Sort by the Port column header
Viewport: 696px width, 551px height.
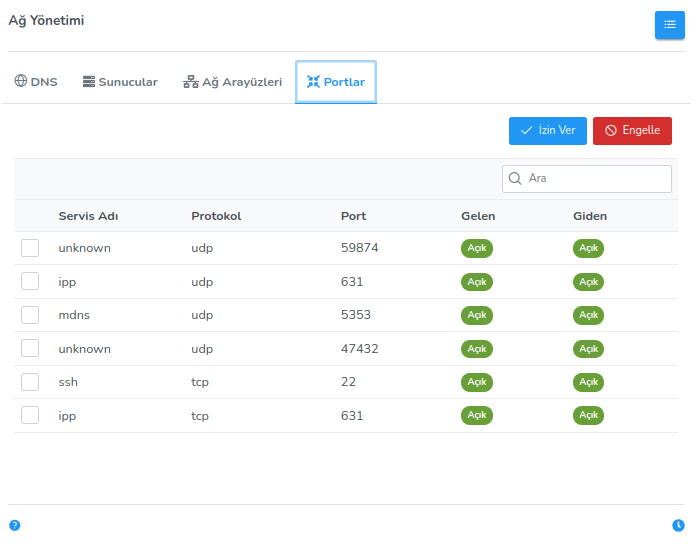point(353,216)
